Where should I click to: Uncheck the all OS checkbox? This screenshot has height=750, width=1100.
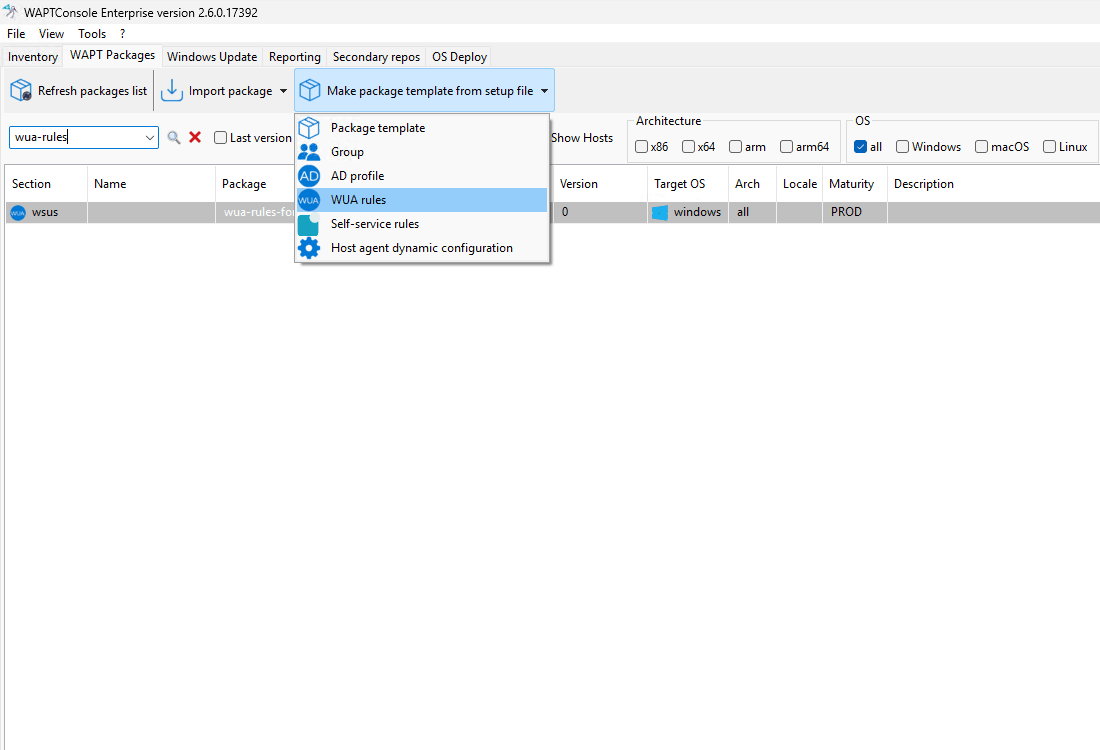tap(861, 147)
